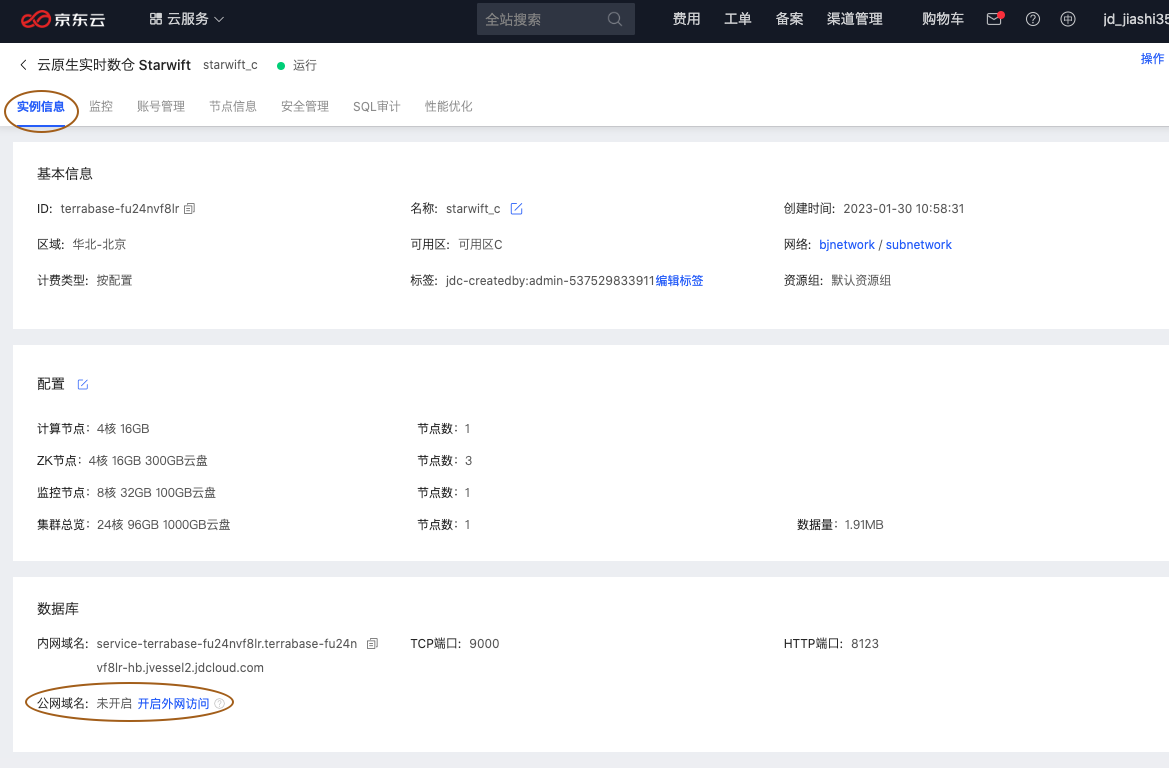
Task: Click the HTTP端口 8123 value
Action: (865, 644)
